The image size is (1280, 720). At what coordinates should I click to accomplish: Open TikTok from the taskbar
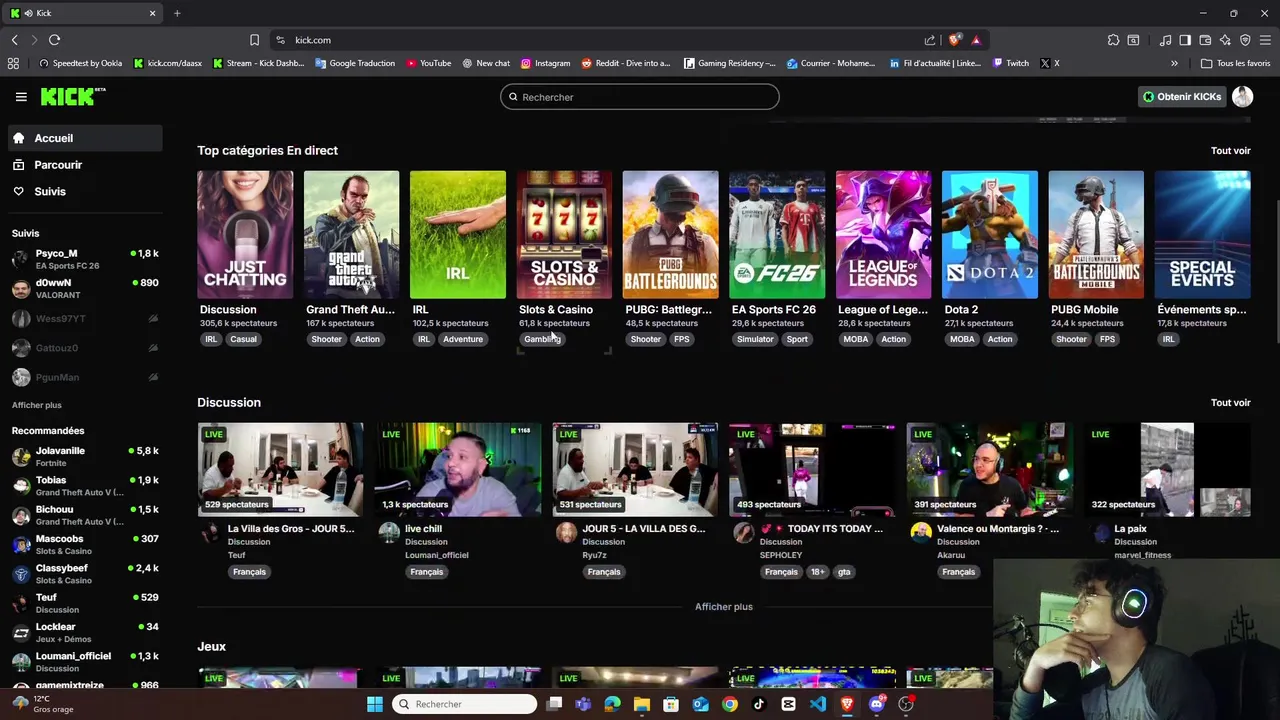click(x=759, y=704)
